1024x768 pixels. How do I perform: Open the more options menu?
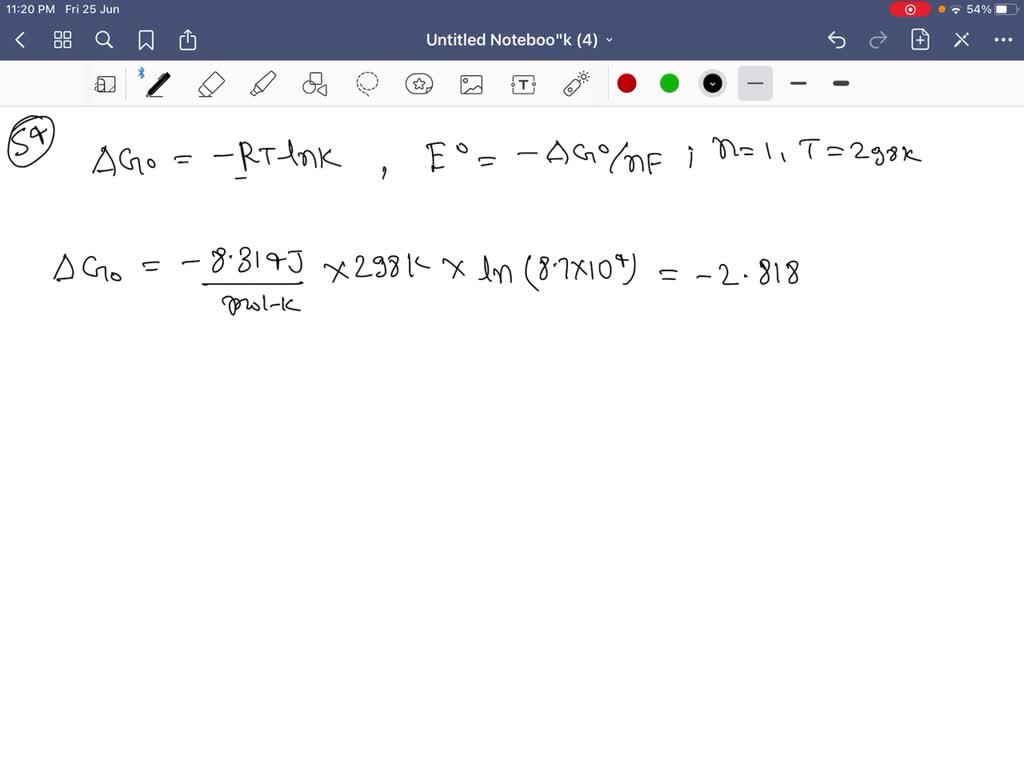tap(1004, 40)
